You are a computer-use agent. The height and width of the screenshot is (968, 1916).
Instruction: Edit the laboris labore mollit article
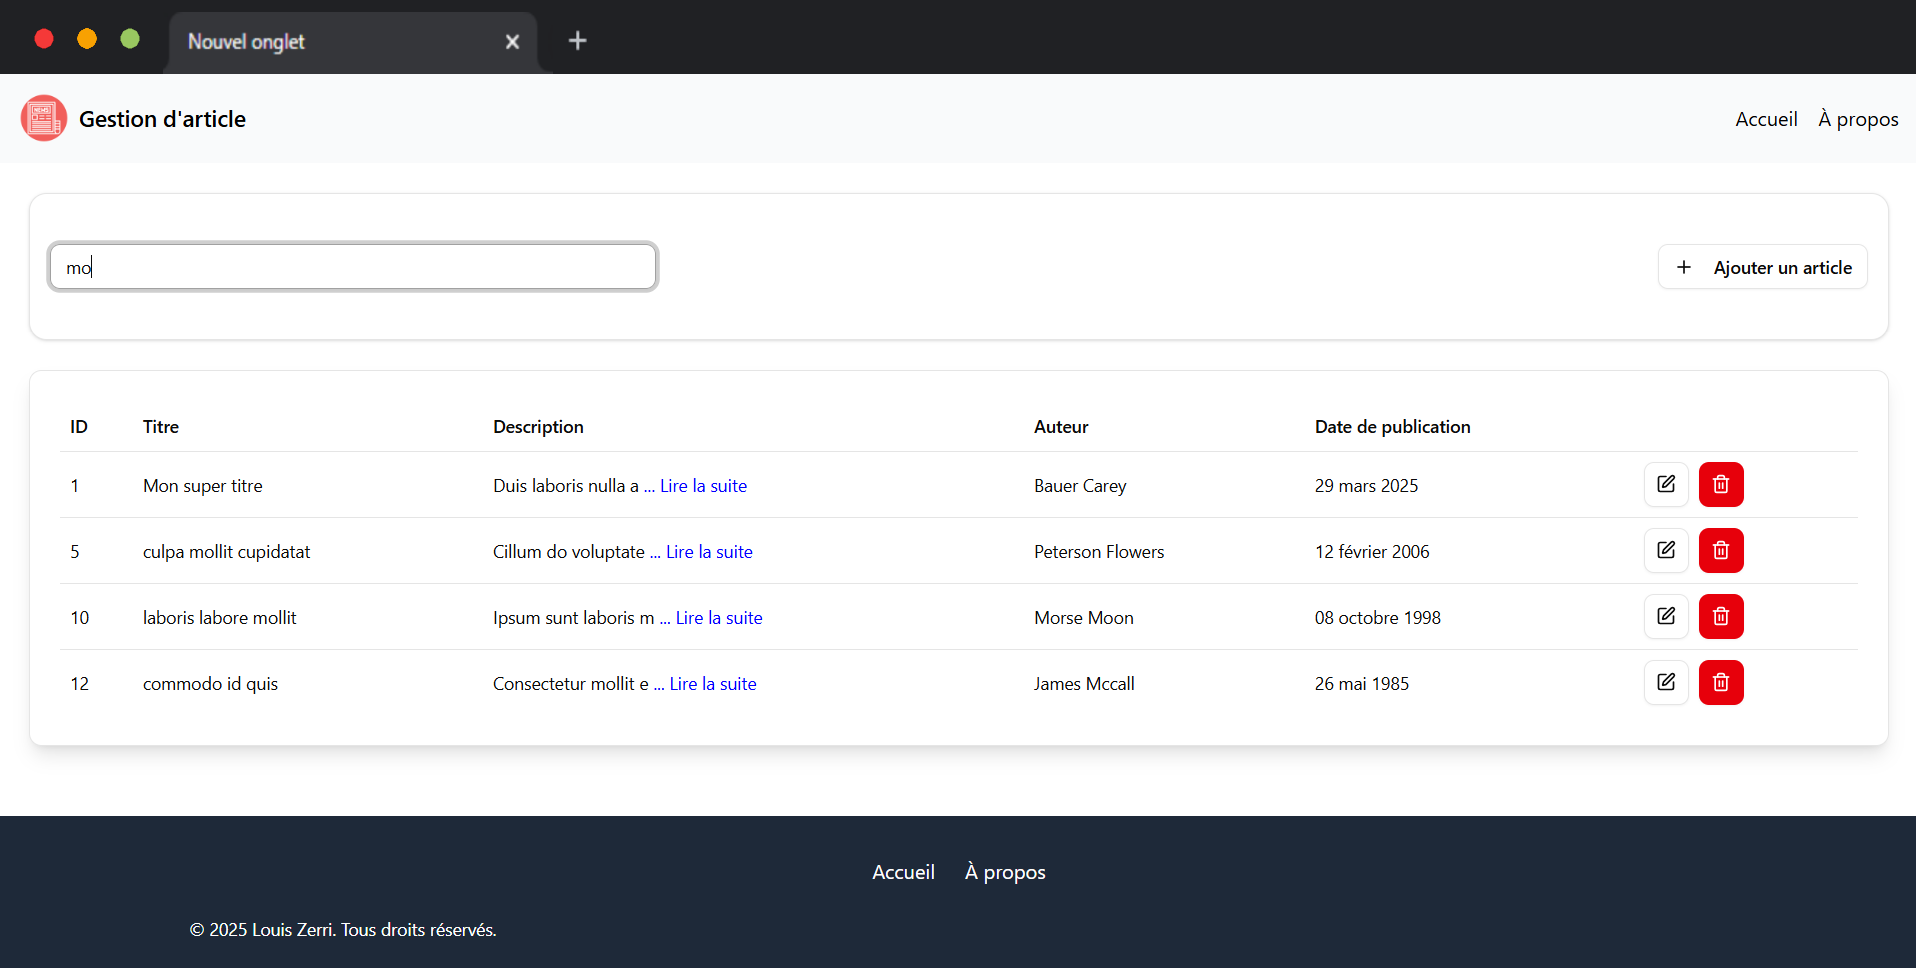pyautogui.click(x=1665, y=617)
